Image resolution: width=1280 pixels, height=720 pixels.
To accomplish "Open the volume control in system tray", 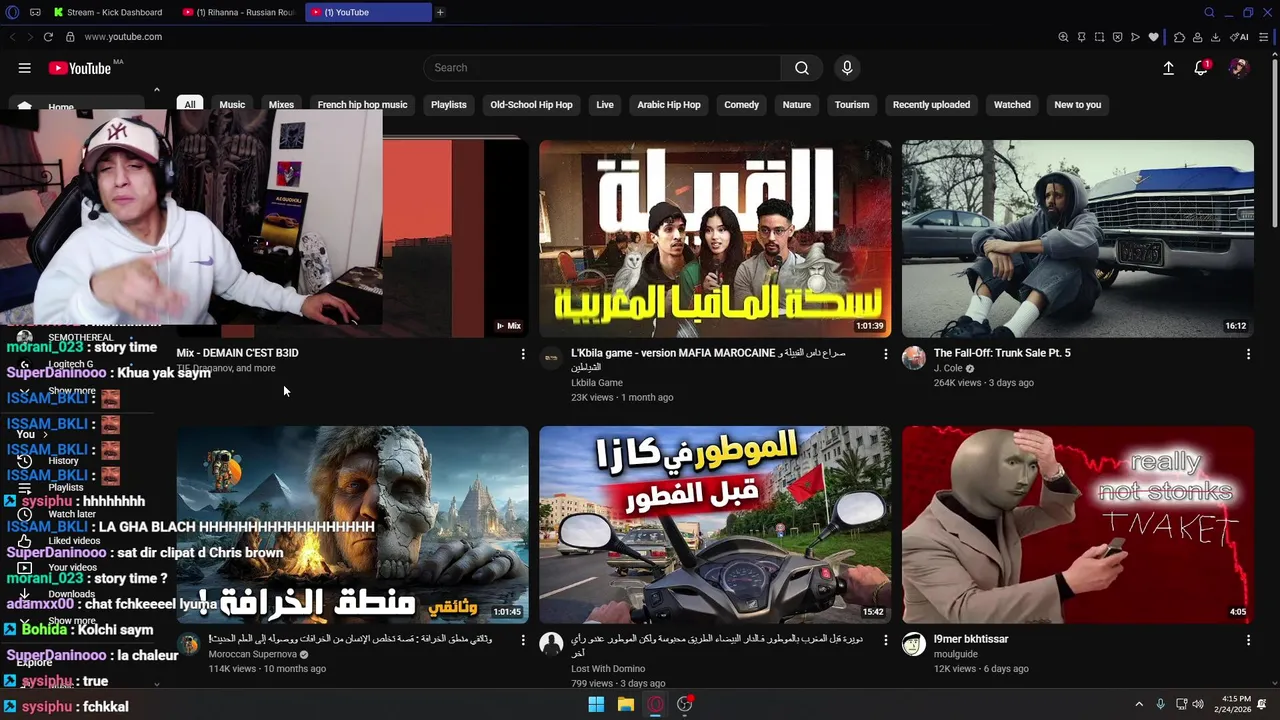I will [x=1199, y=704].
